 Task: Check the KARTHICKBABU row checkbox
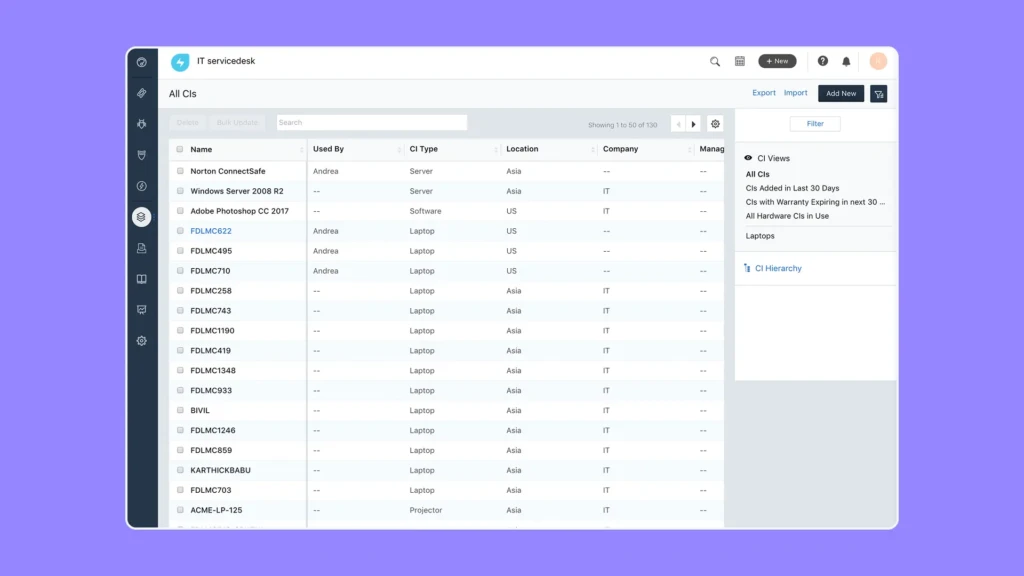tap(180, 470)
